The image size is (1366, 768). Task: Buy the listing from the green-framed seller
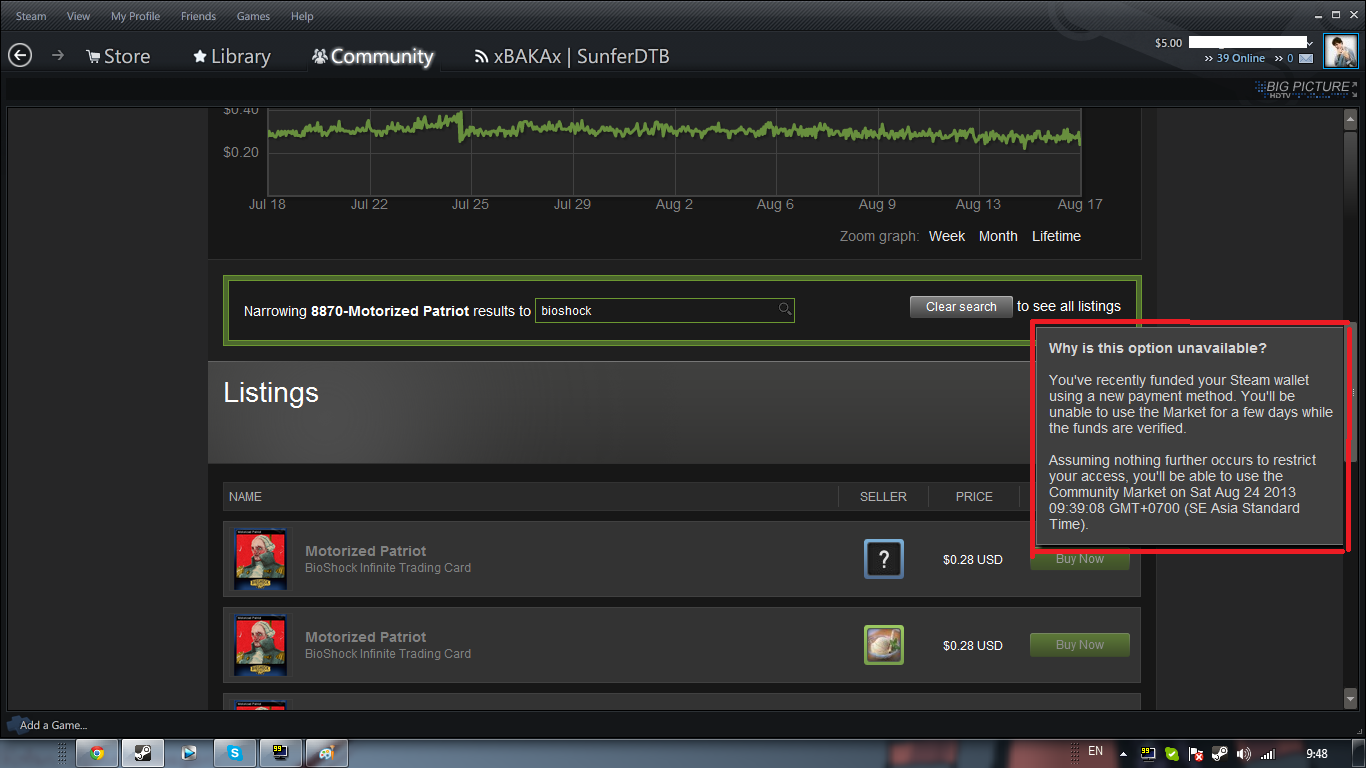(x=1080, y=645)
